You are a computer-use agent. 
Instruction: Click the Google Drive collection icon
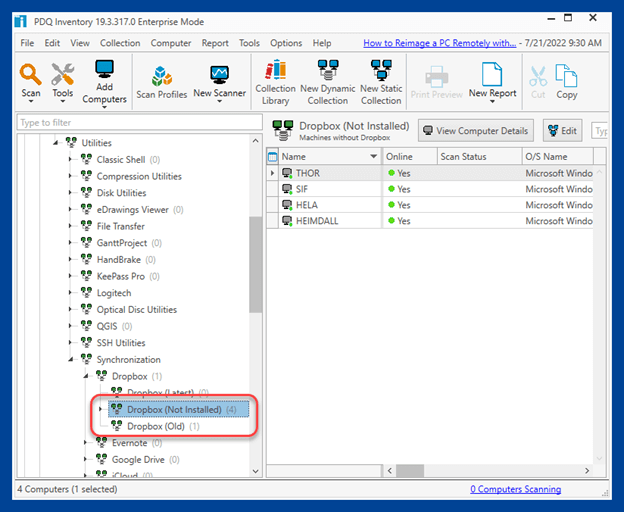click(101, 459)
